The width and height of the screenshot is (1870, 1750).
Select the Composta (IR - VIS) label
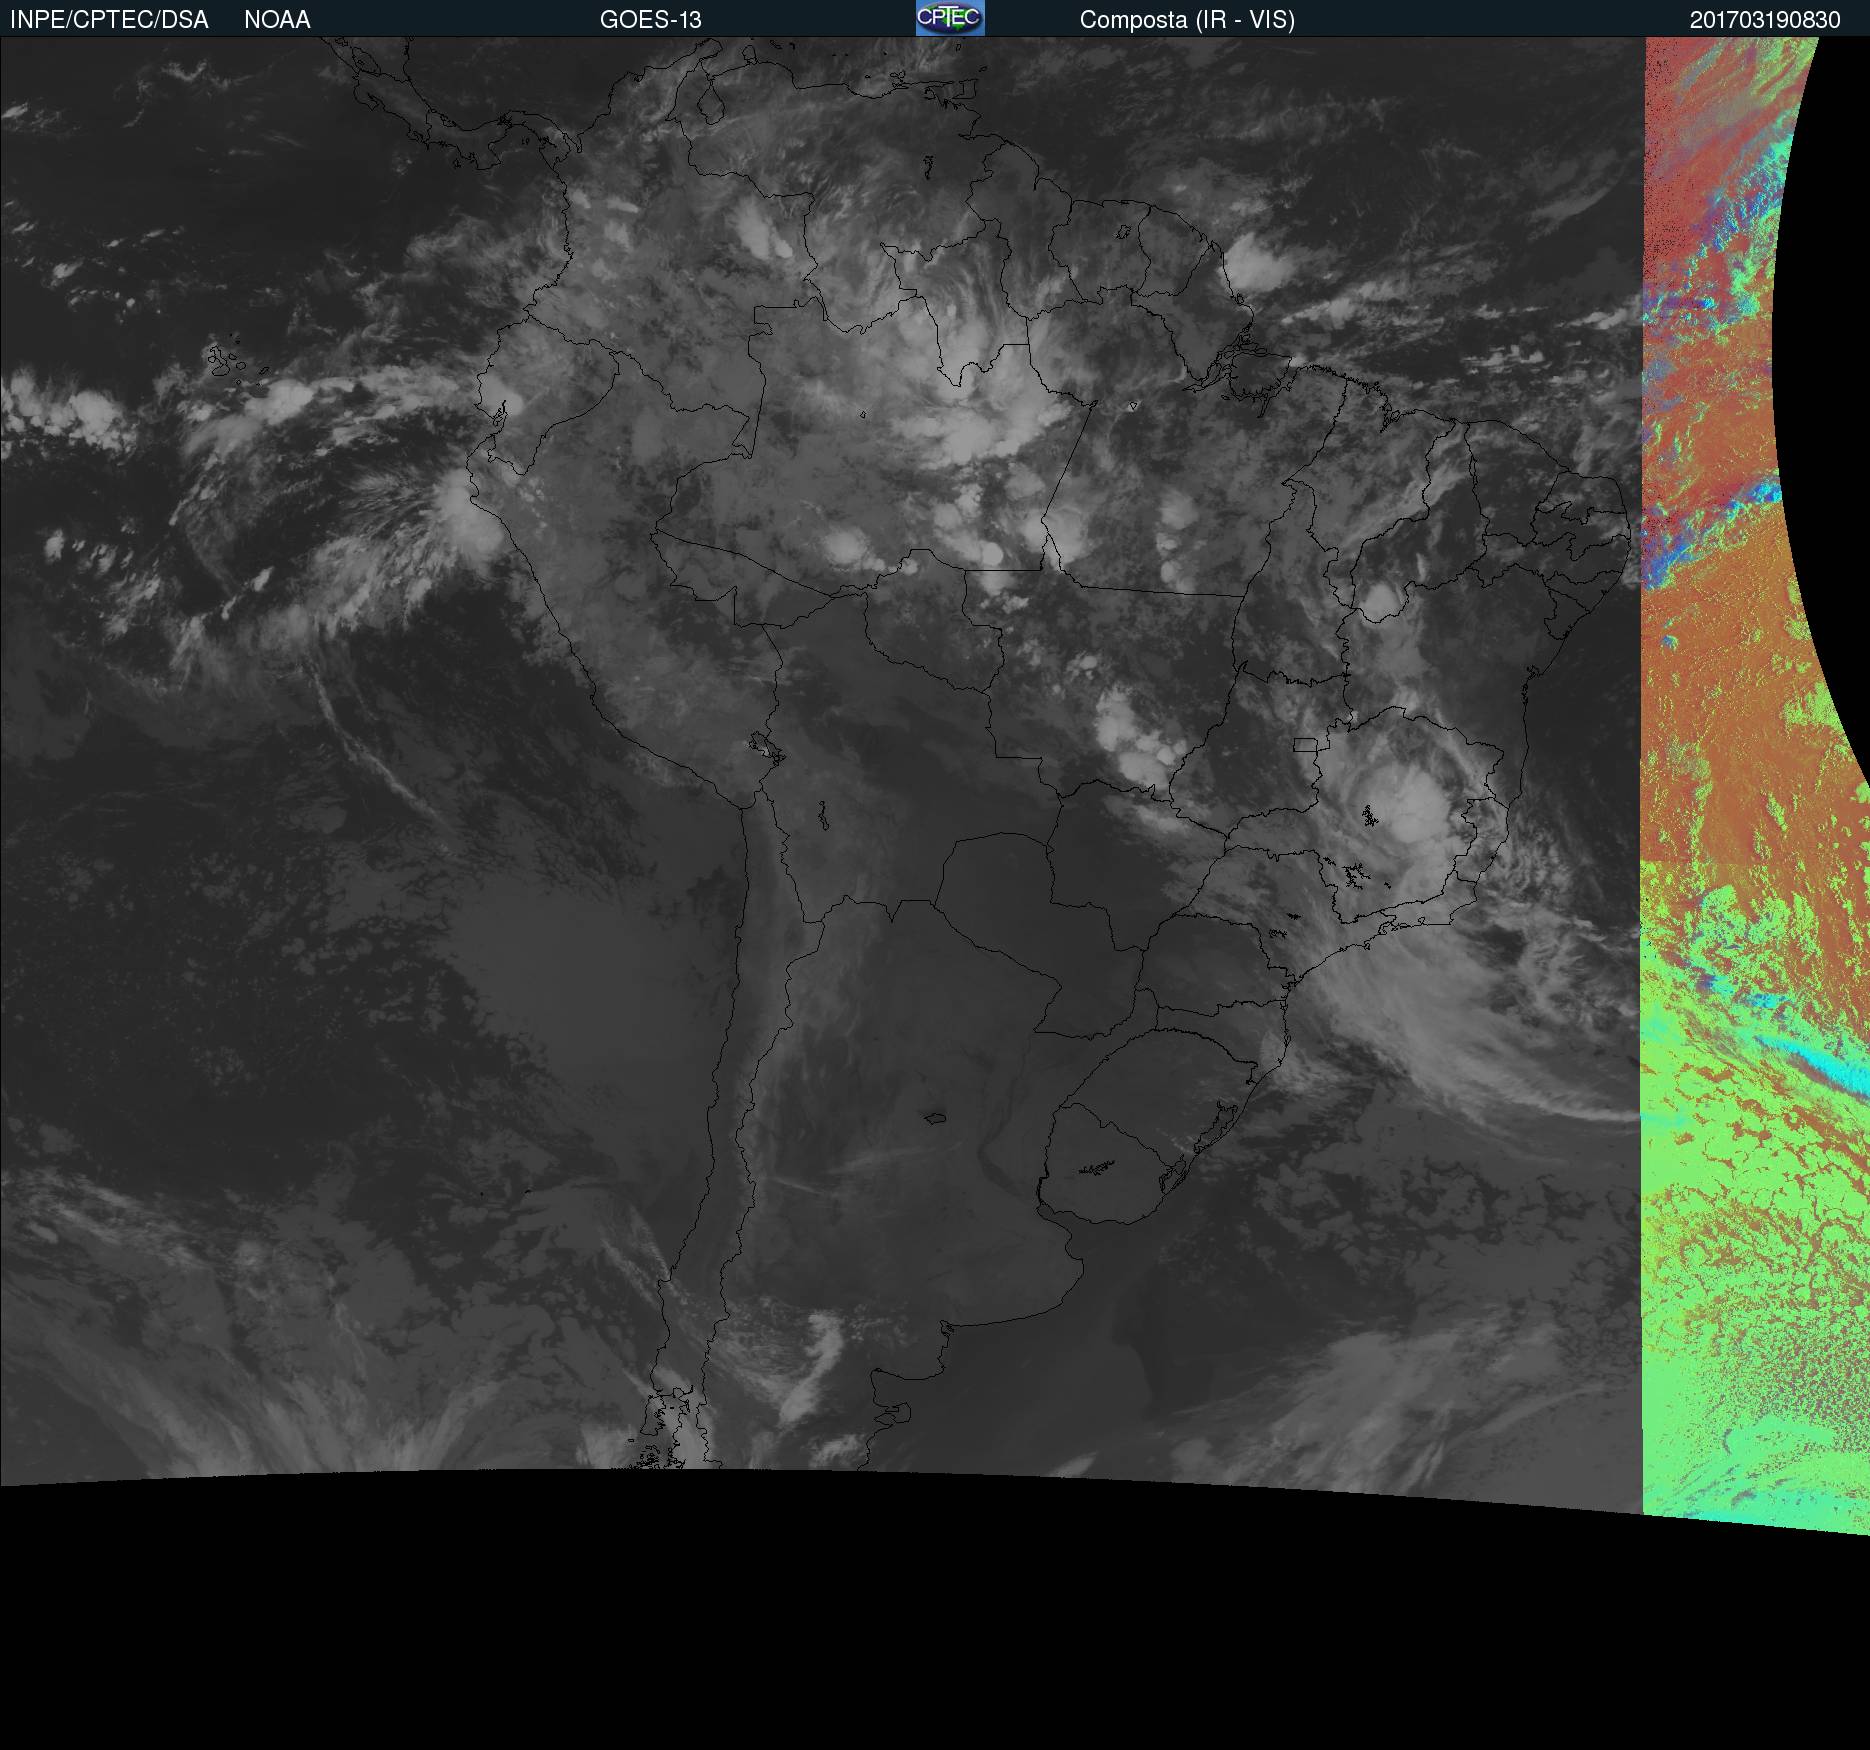tap(1187, 20)
